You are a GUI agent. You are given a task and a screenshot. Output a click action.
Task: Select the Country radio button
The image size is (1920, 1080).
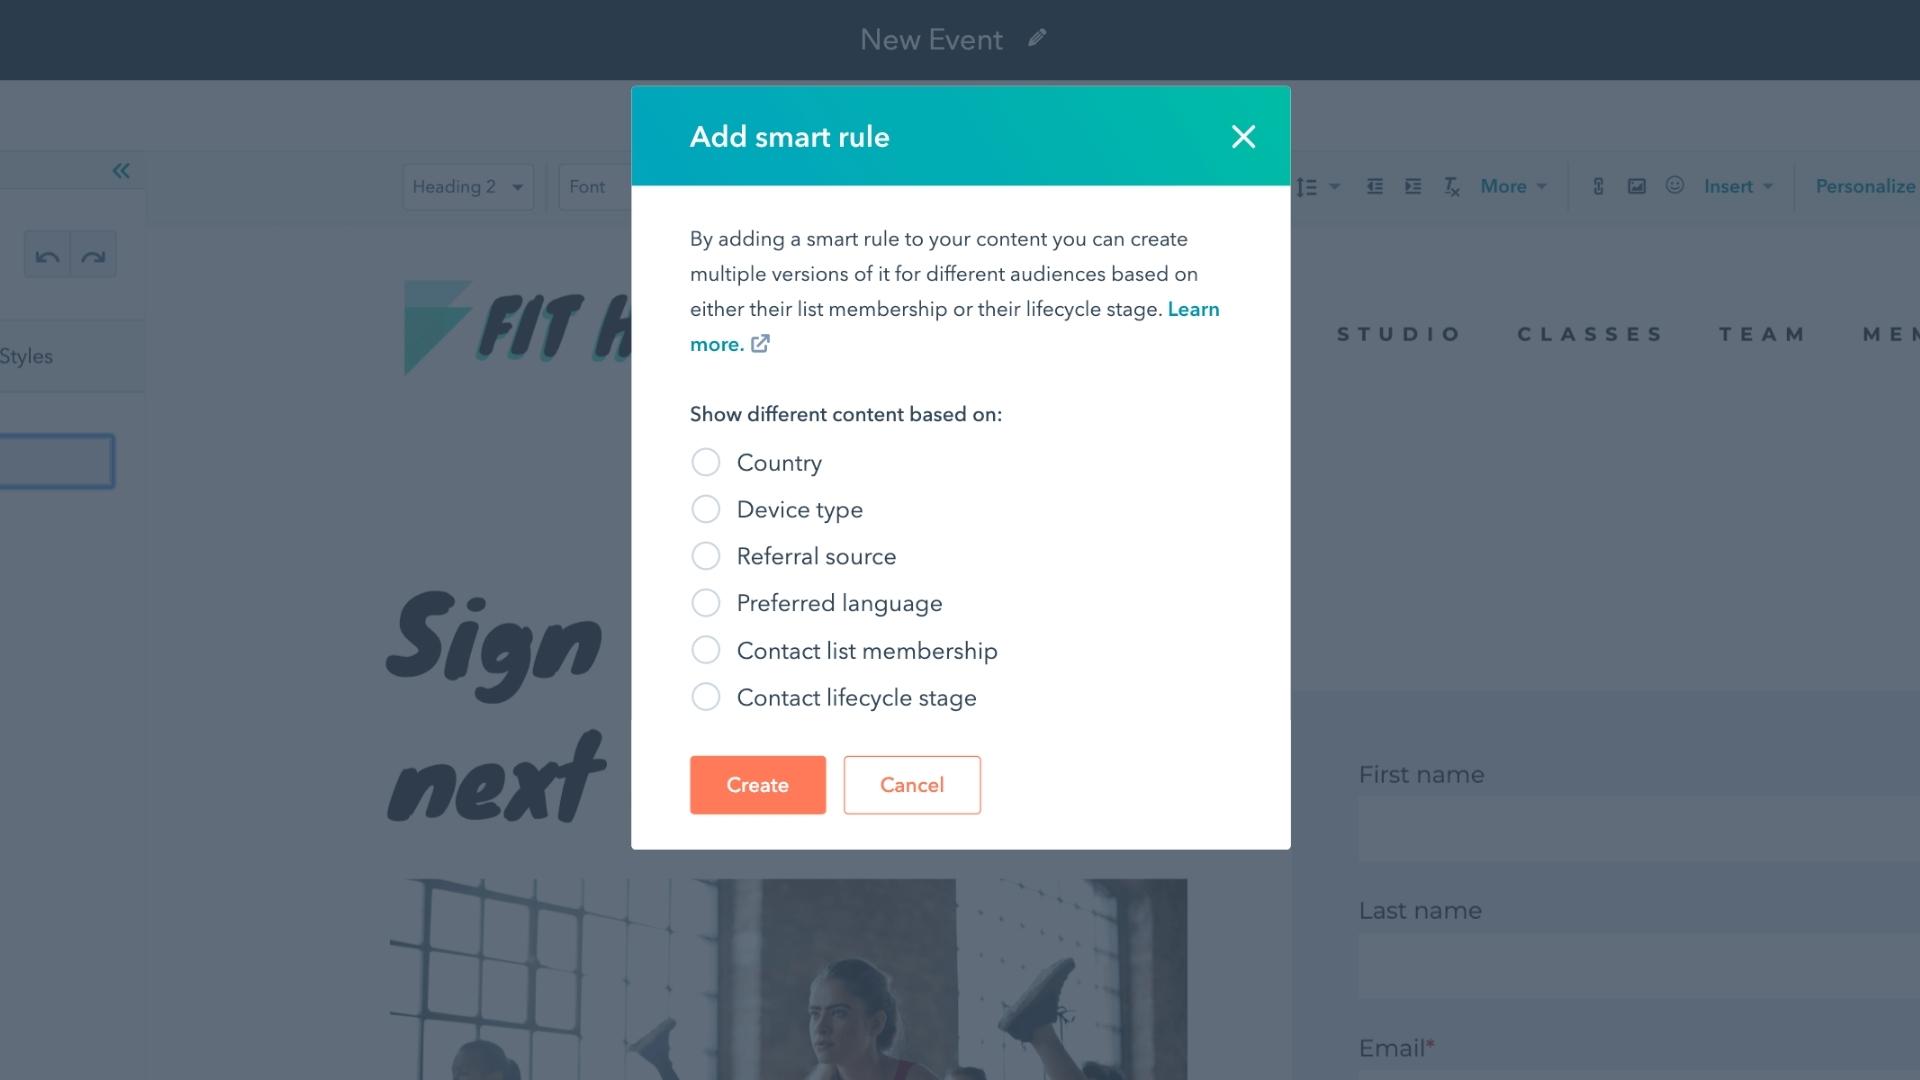(x=704, y=462)
